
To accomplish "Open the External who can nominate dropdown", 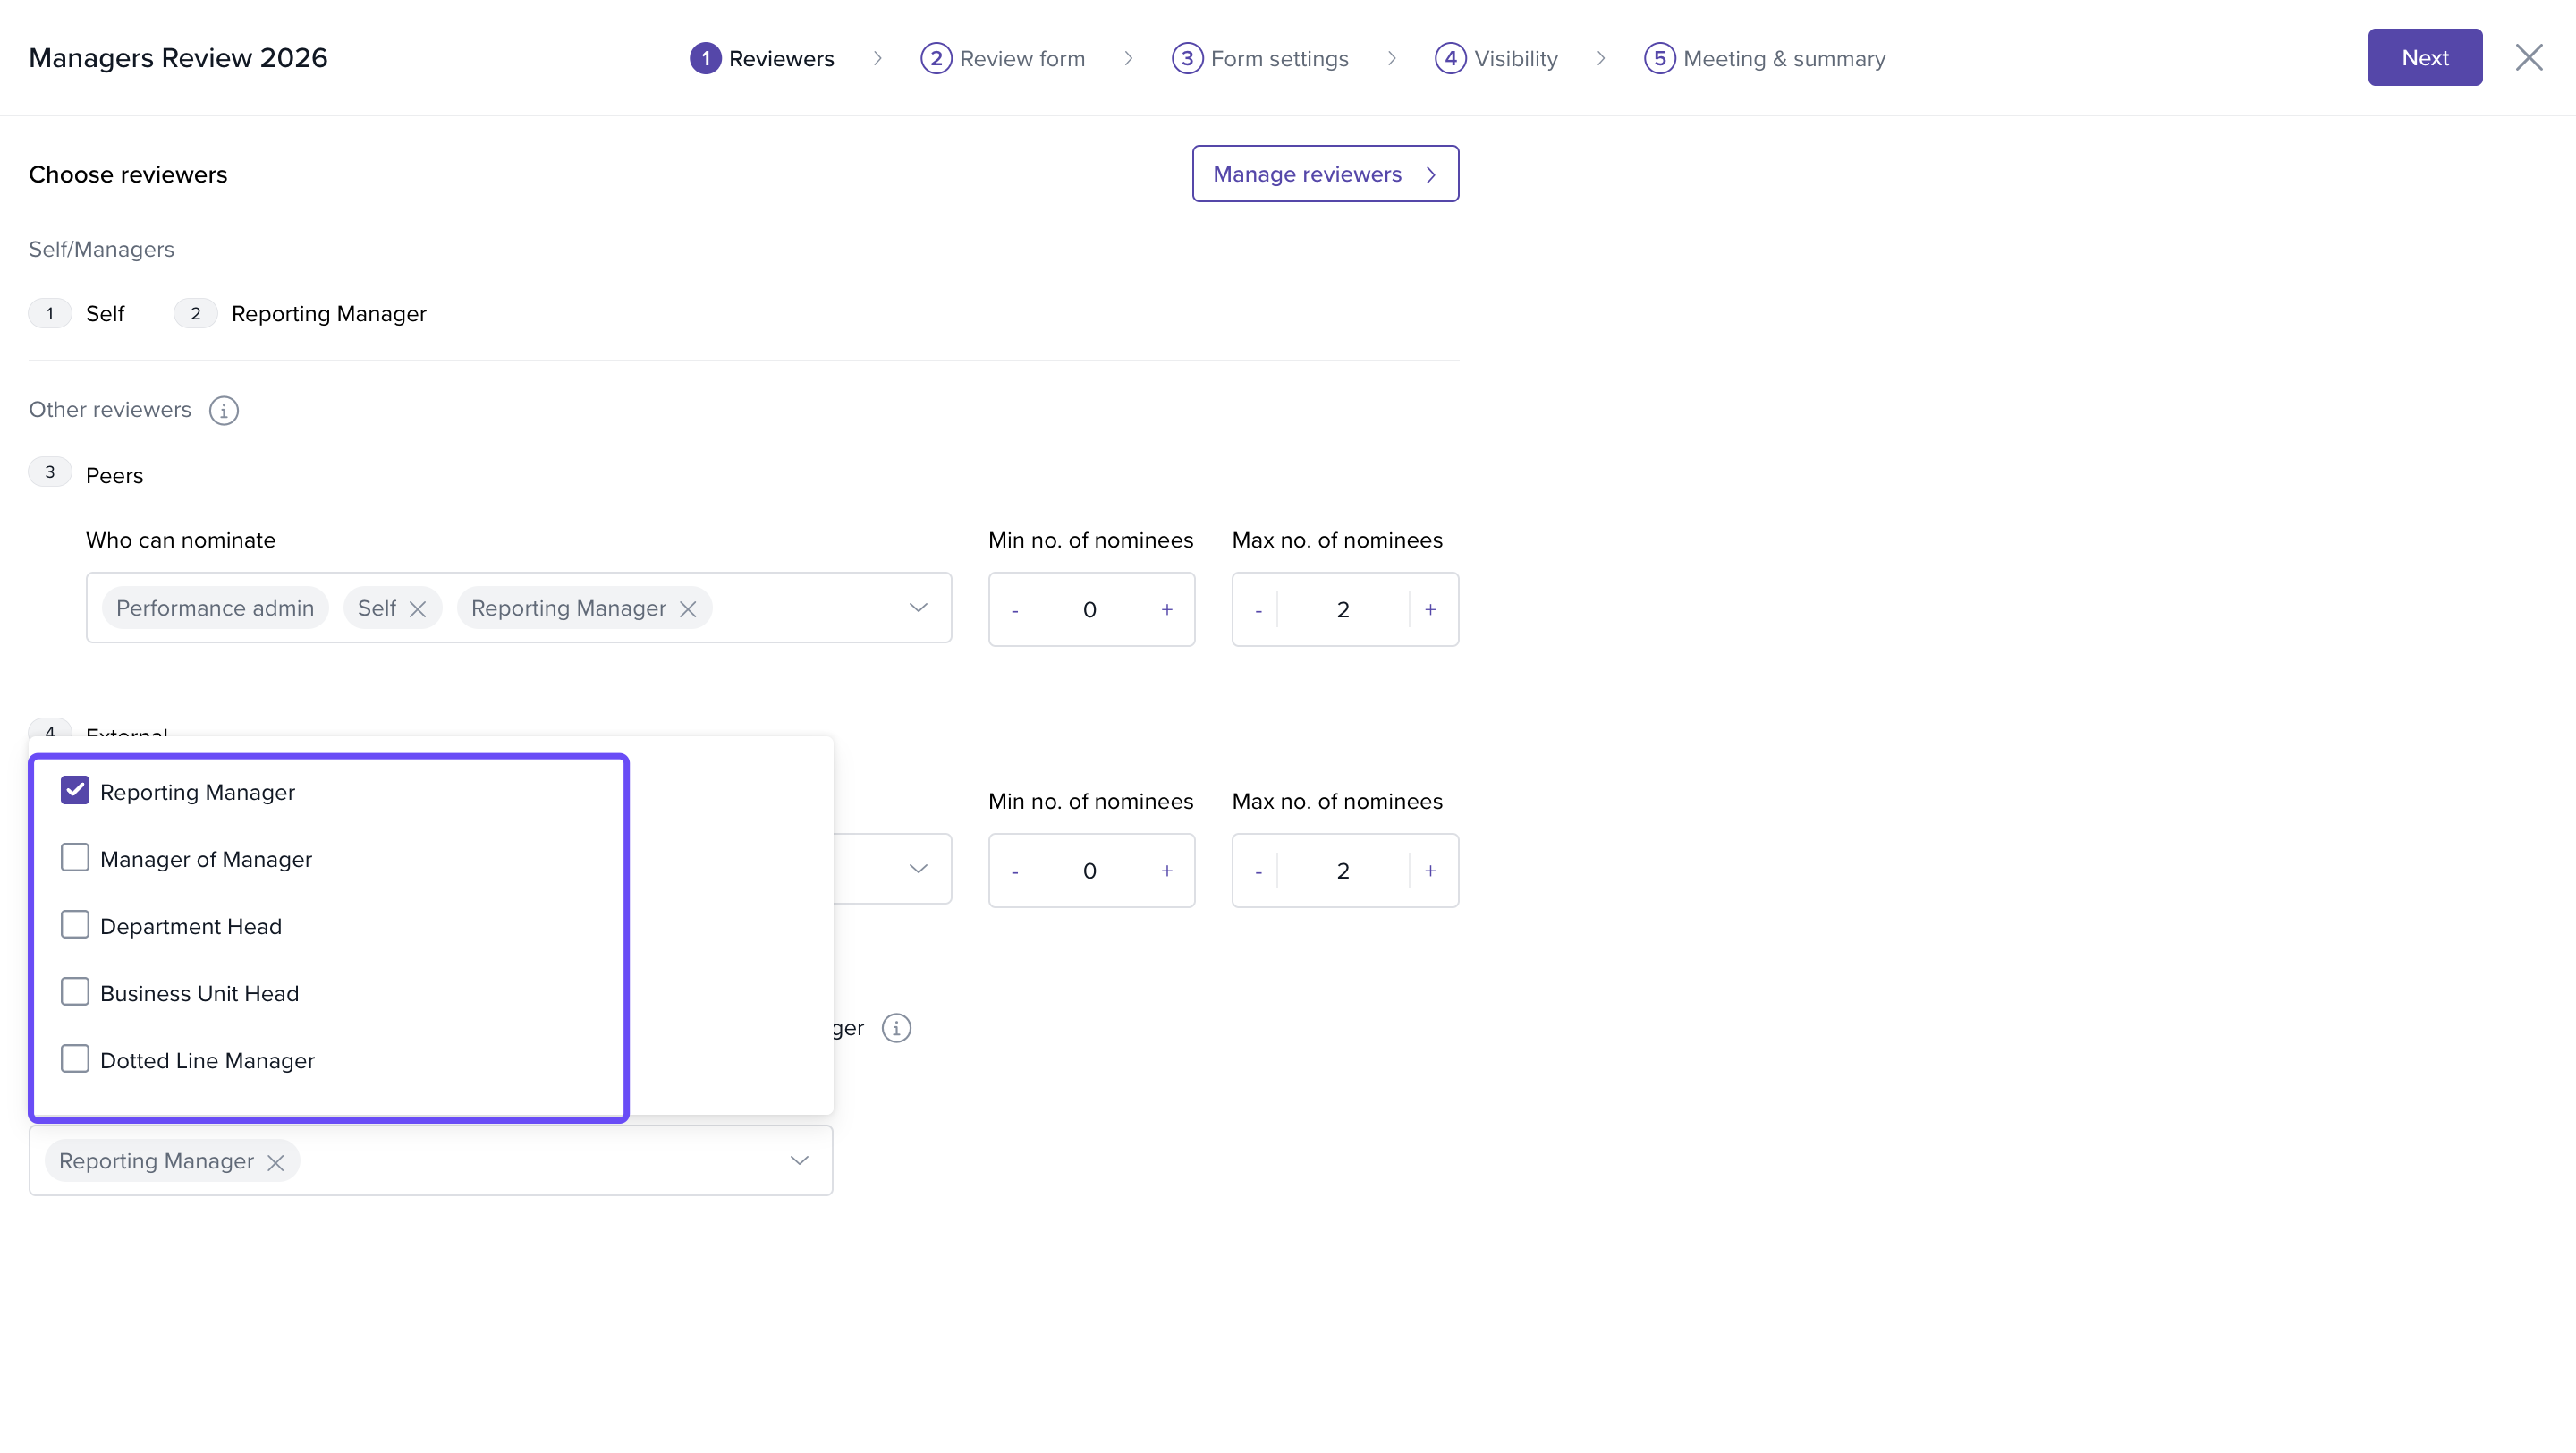I will [918, 869].
